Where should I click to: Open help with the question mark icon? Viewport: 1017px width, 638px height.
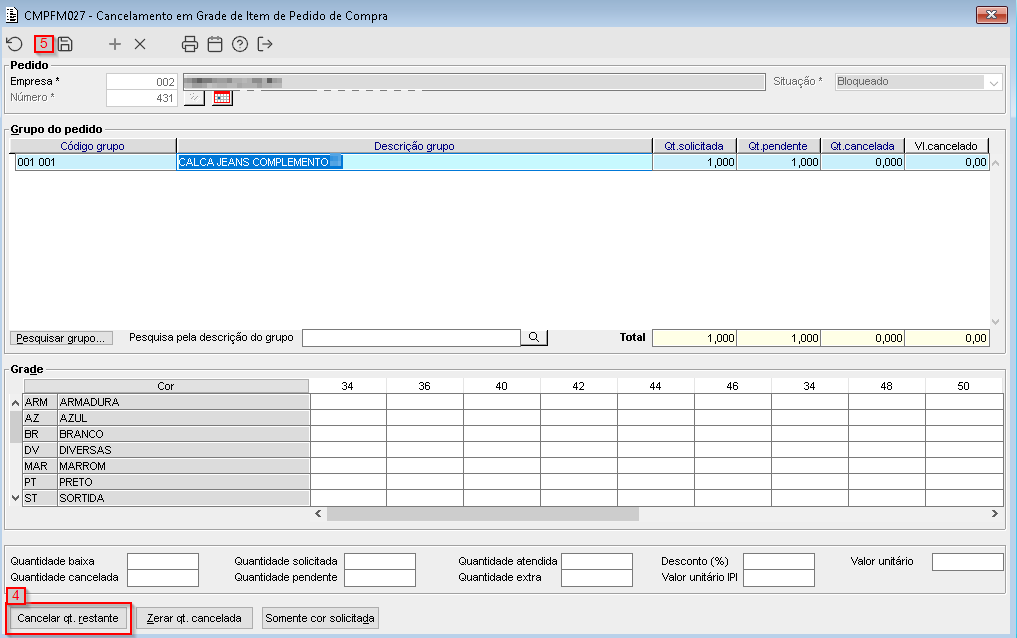(x=240, y=44)
